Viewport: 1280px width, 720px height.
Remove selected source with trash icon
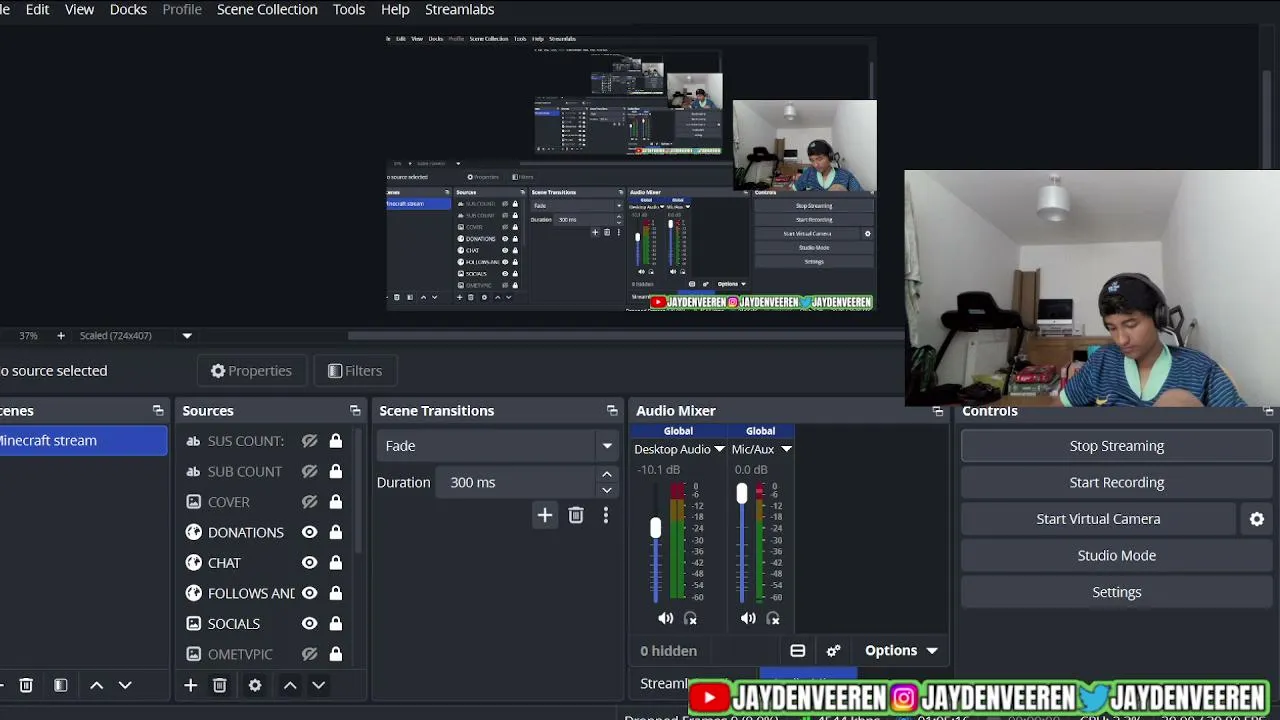click(220, 685)
